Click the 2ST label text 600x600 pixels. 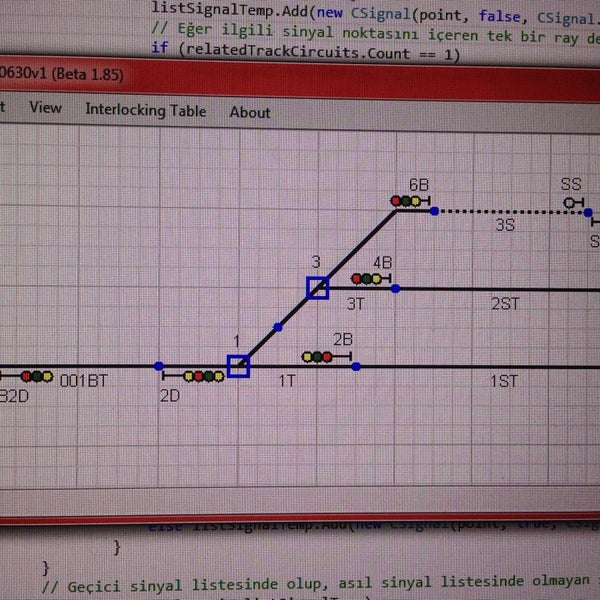pos(505,304)
